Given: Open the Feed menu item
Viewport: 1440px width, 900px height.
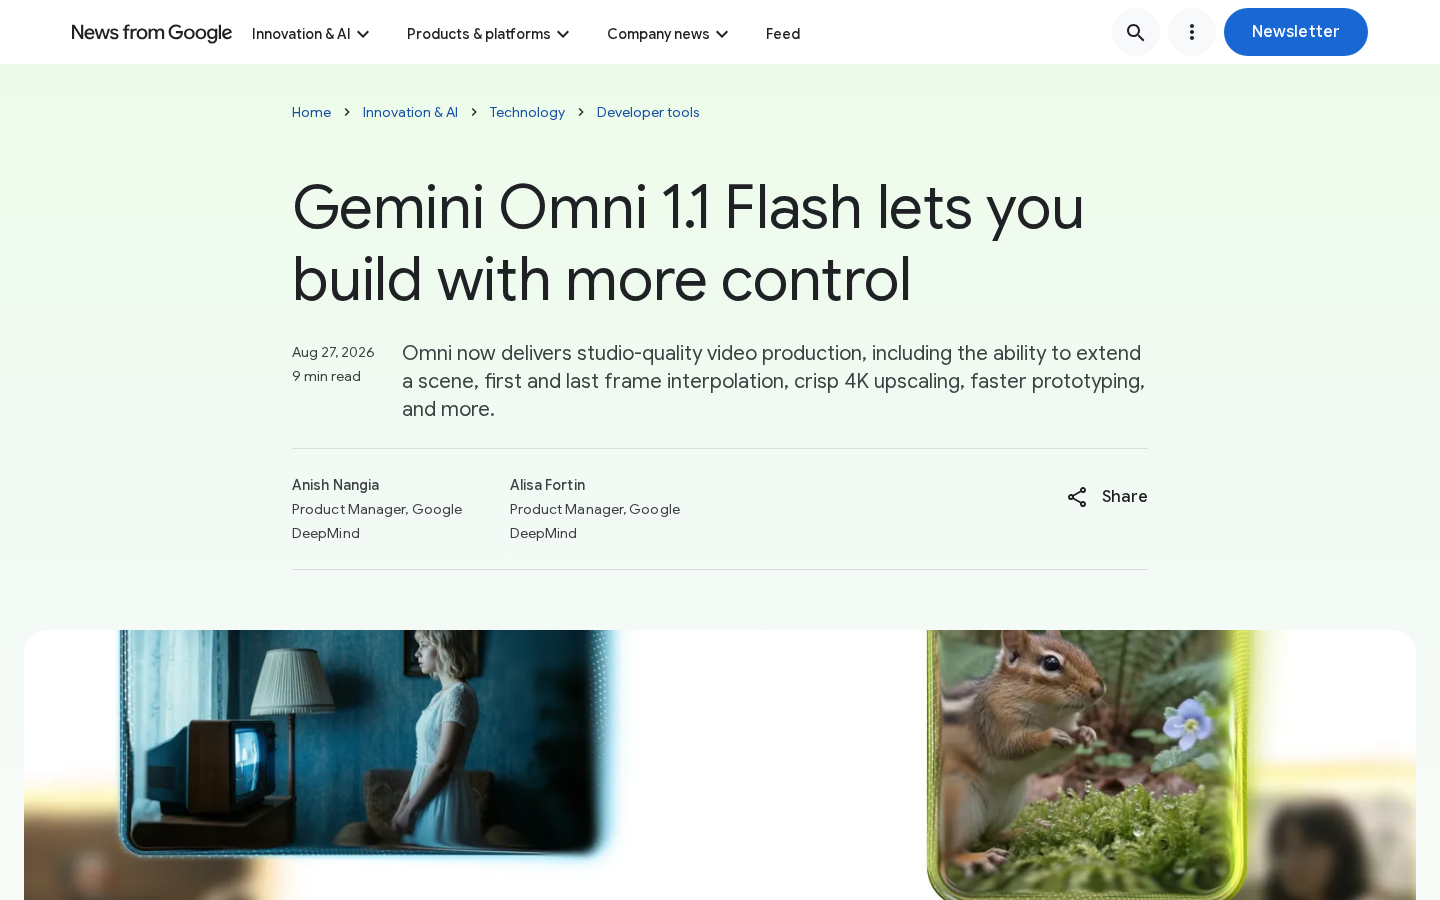Looking at the screenshot, I should tap(783, 34).
